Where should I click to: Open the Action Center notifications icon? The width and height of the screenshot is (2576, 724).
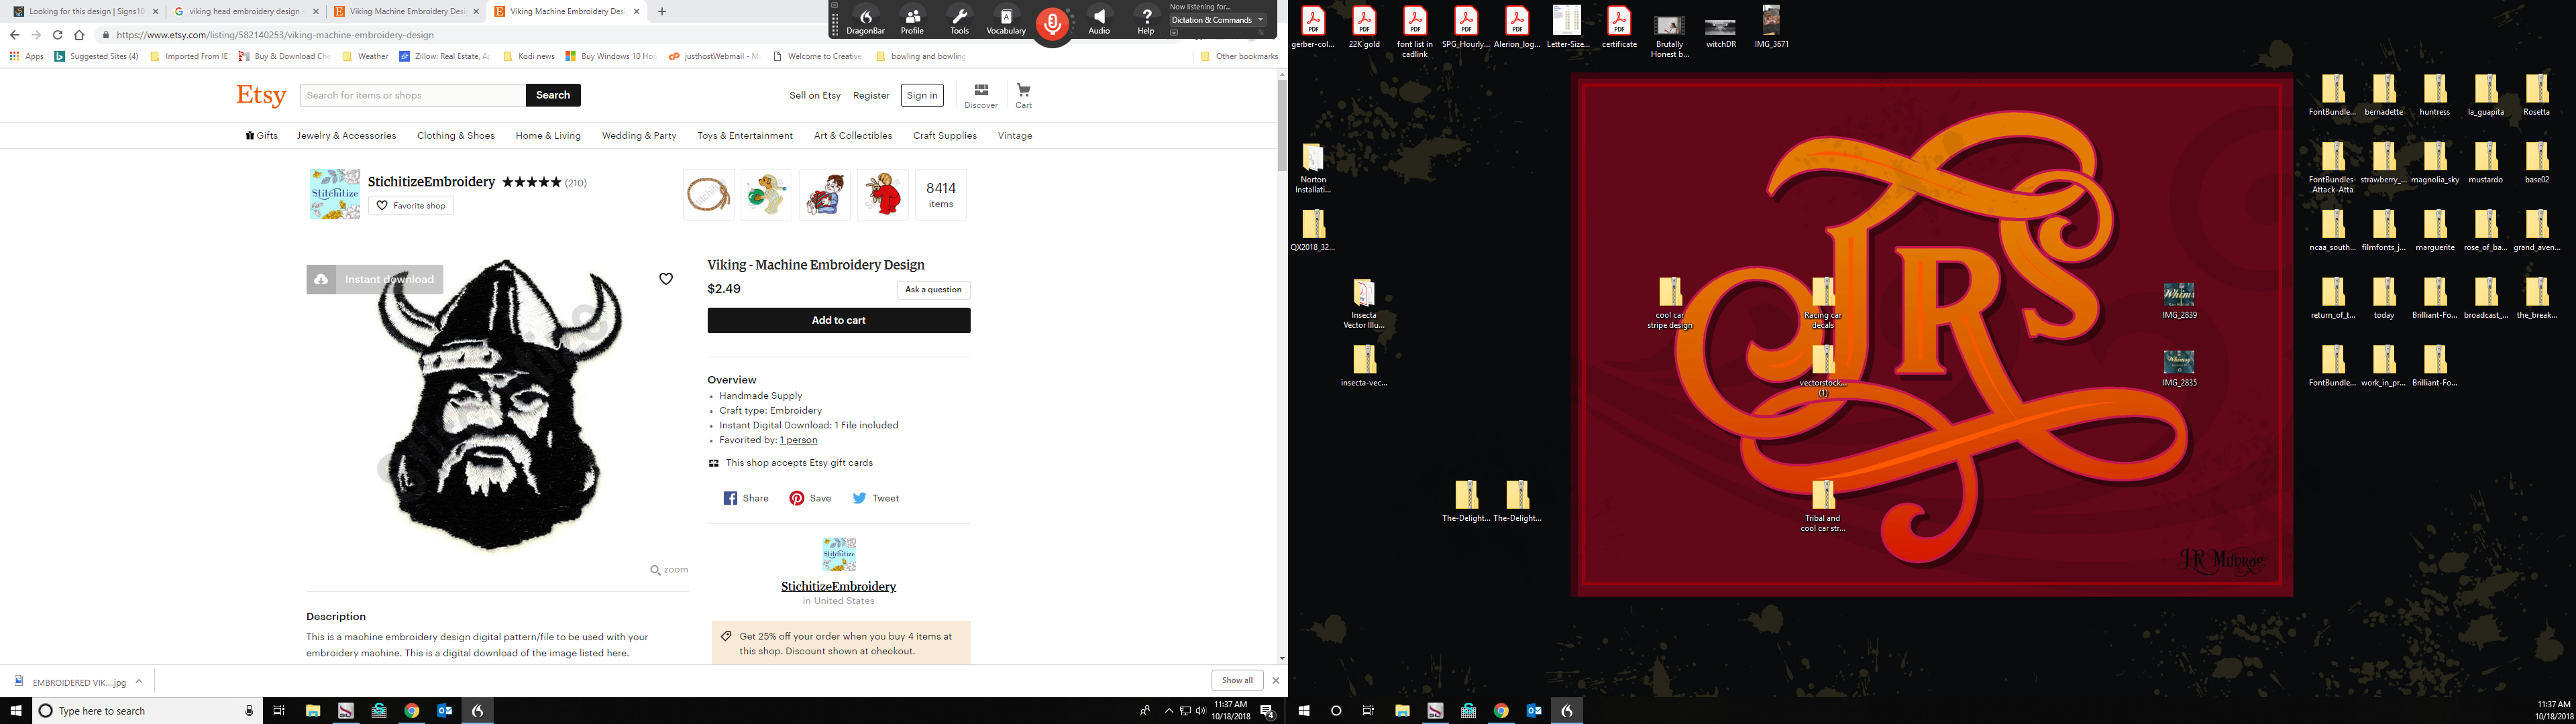point(1267,711)
